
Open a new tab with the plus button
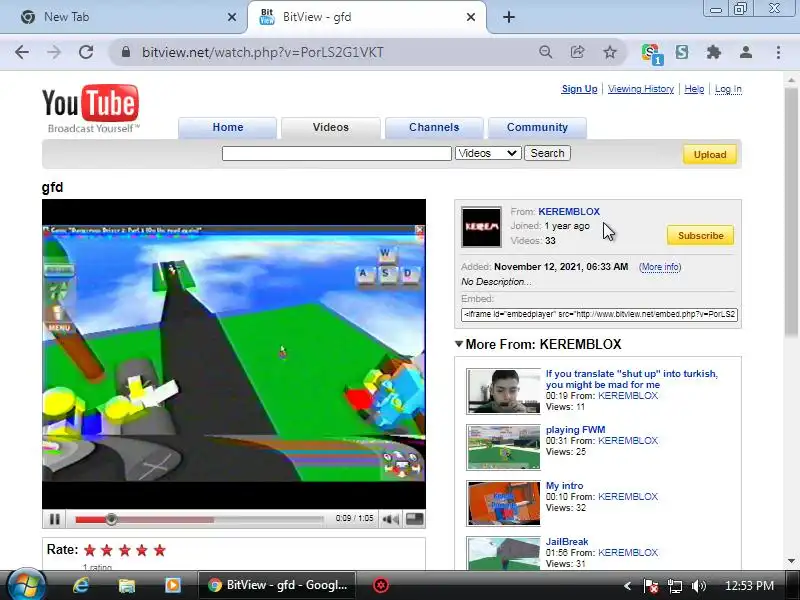[x=509, y=17]
